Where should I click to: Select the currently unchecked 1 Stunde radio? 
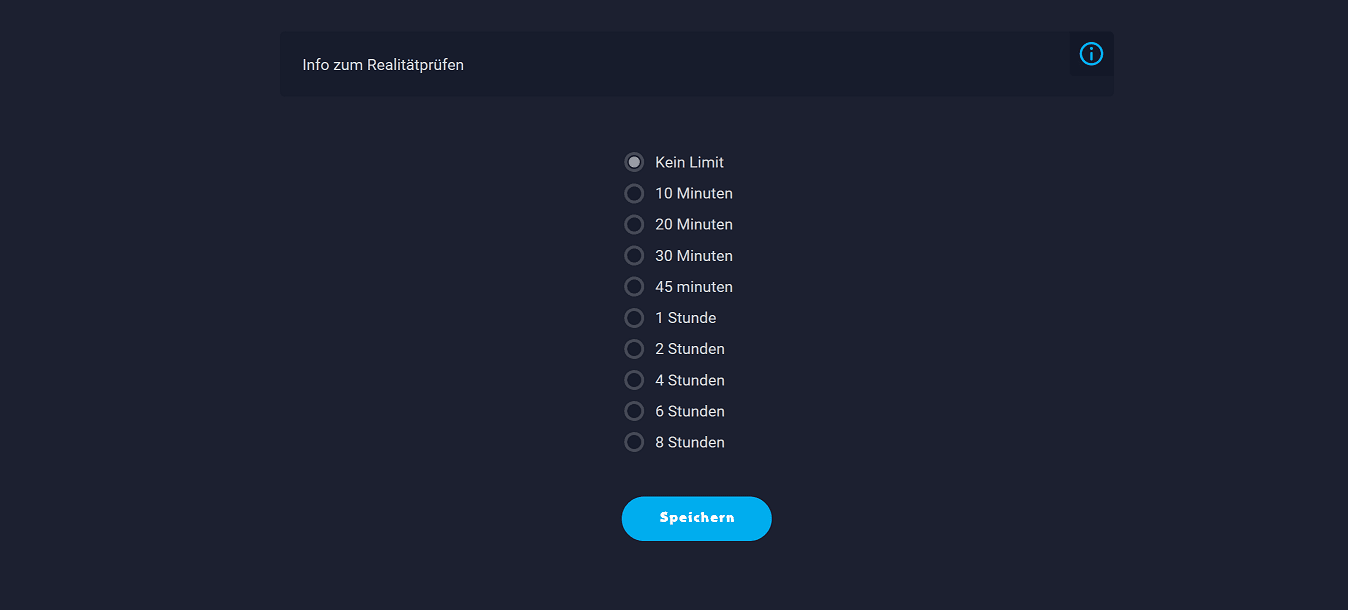coord(634,318)
